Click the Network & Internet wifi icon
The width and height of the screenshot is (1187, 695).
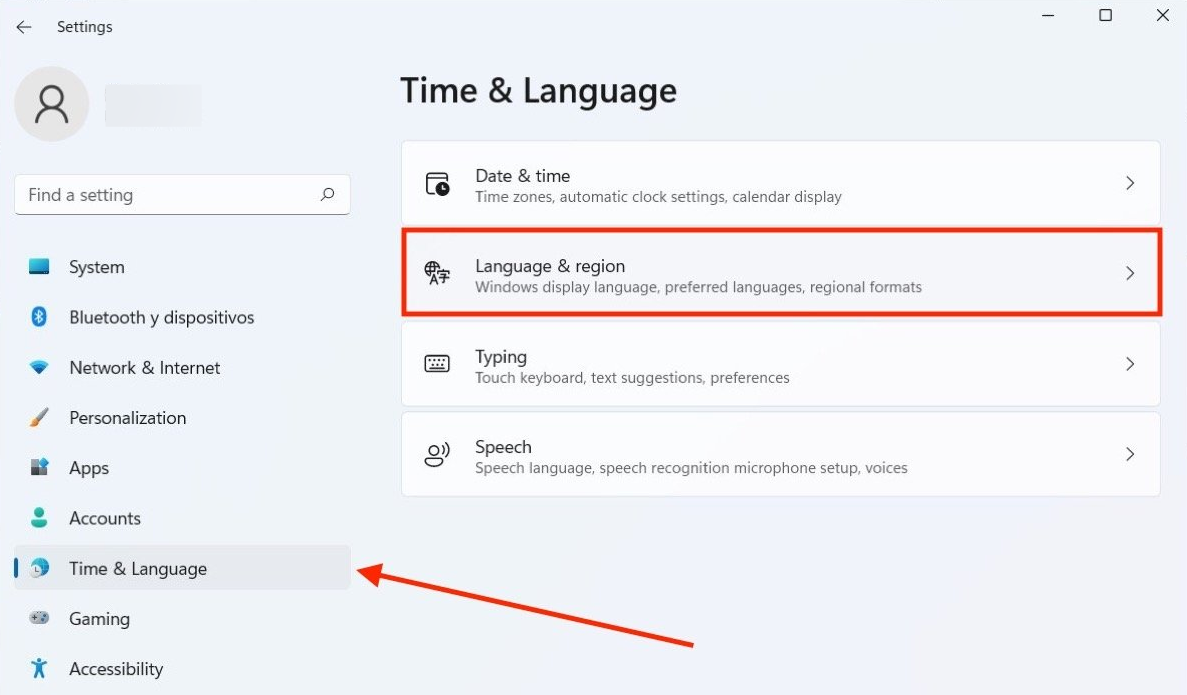point(39,368)
